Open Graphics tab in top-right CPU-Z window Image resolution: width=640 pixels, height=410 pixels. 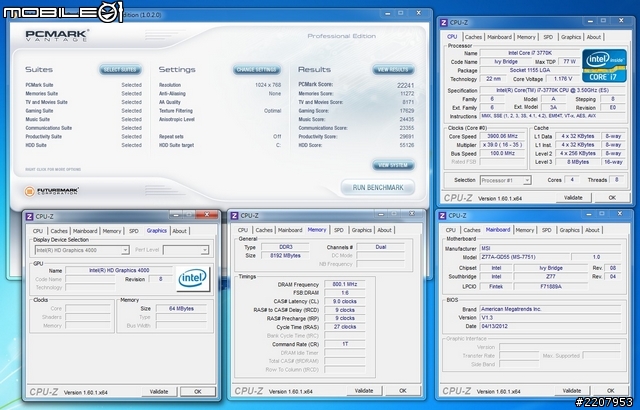(x=571, y=37)
